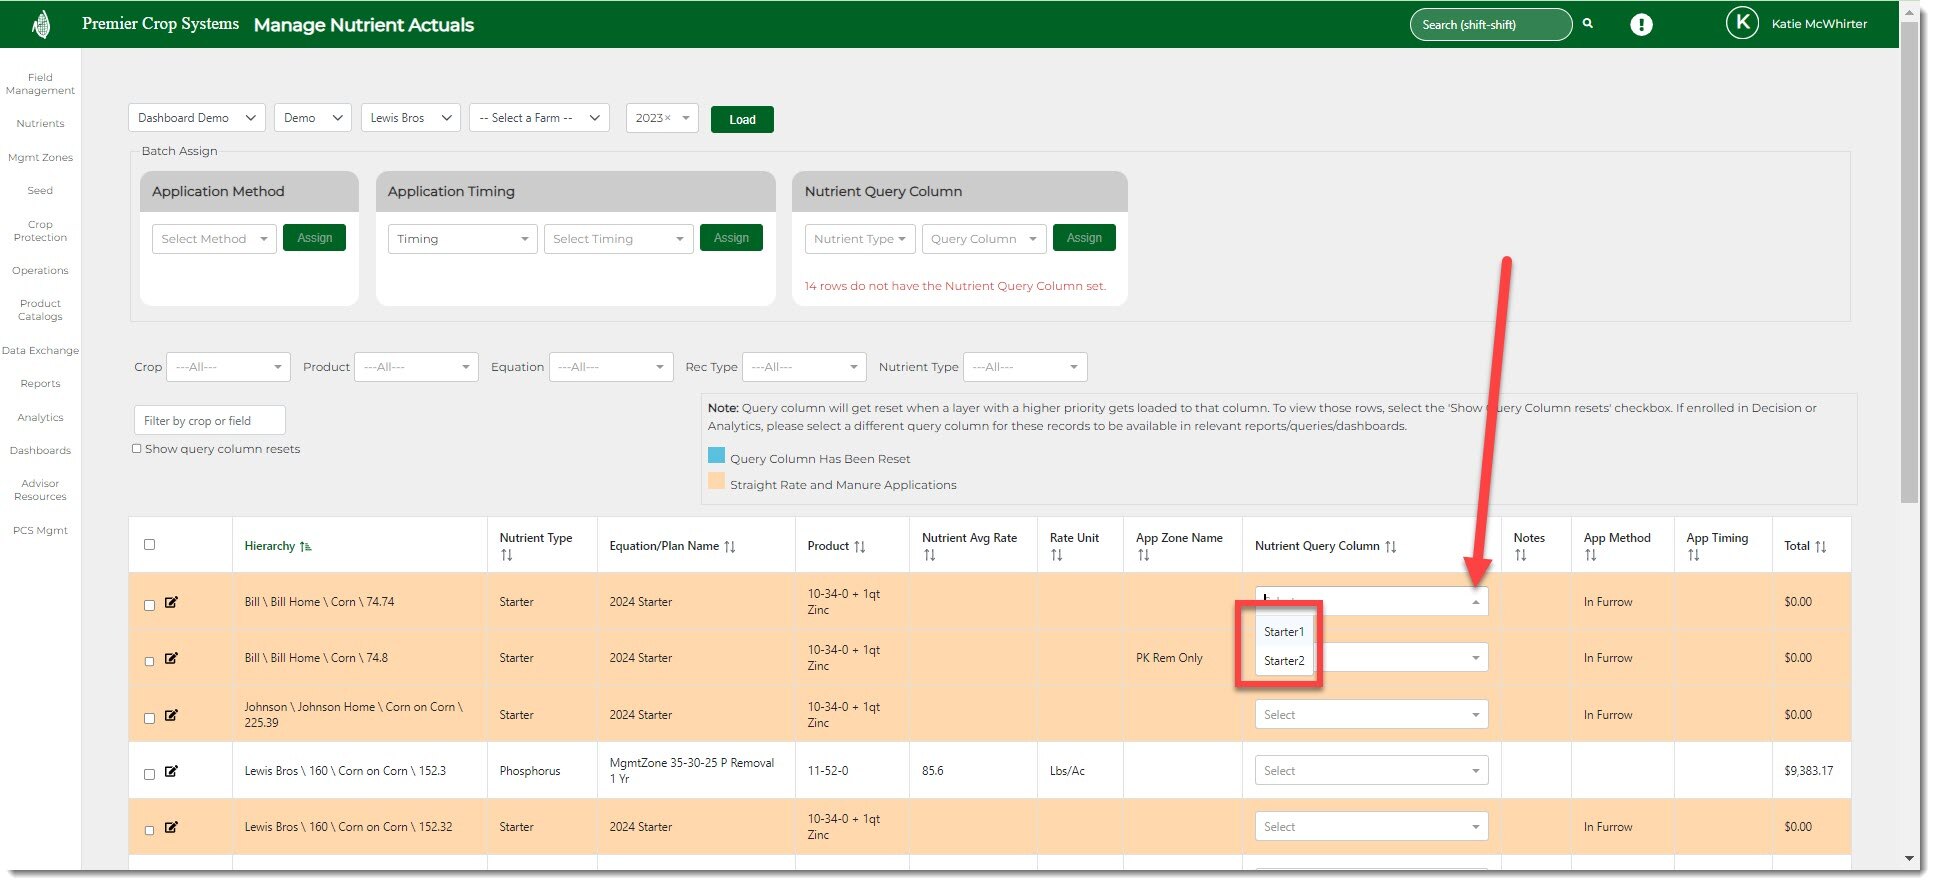Click the blue Query Column Reset swatch
Screen dimensions: 1935x885
[716, 456]
